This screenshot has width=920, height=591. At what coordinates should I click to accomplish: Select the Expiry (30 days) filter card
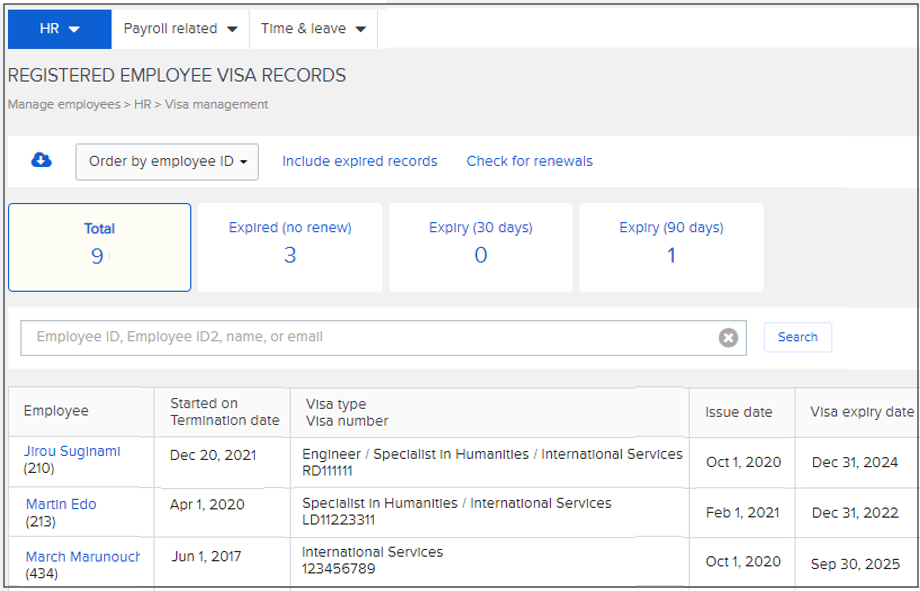click(x=480, y=247)
